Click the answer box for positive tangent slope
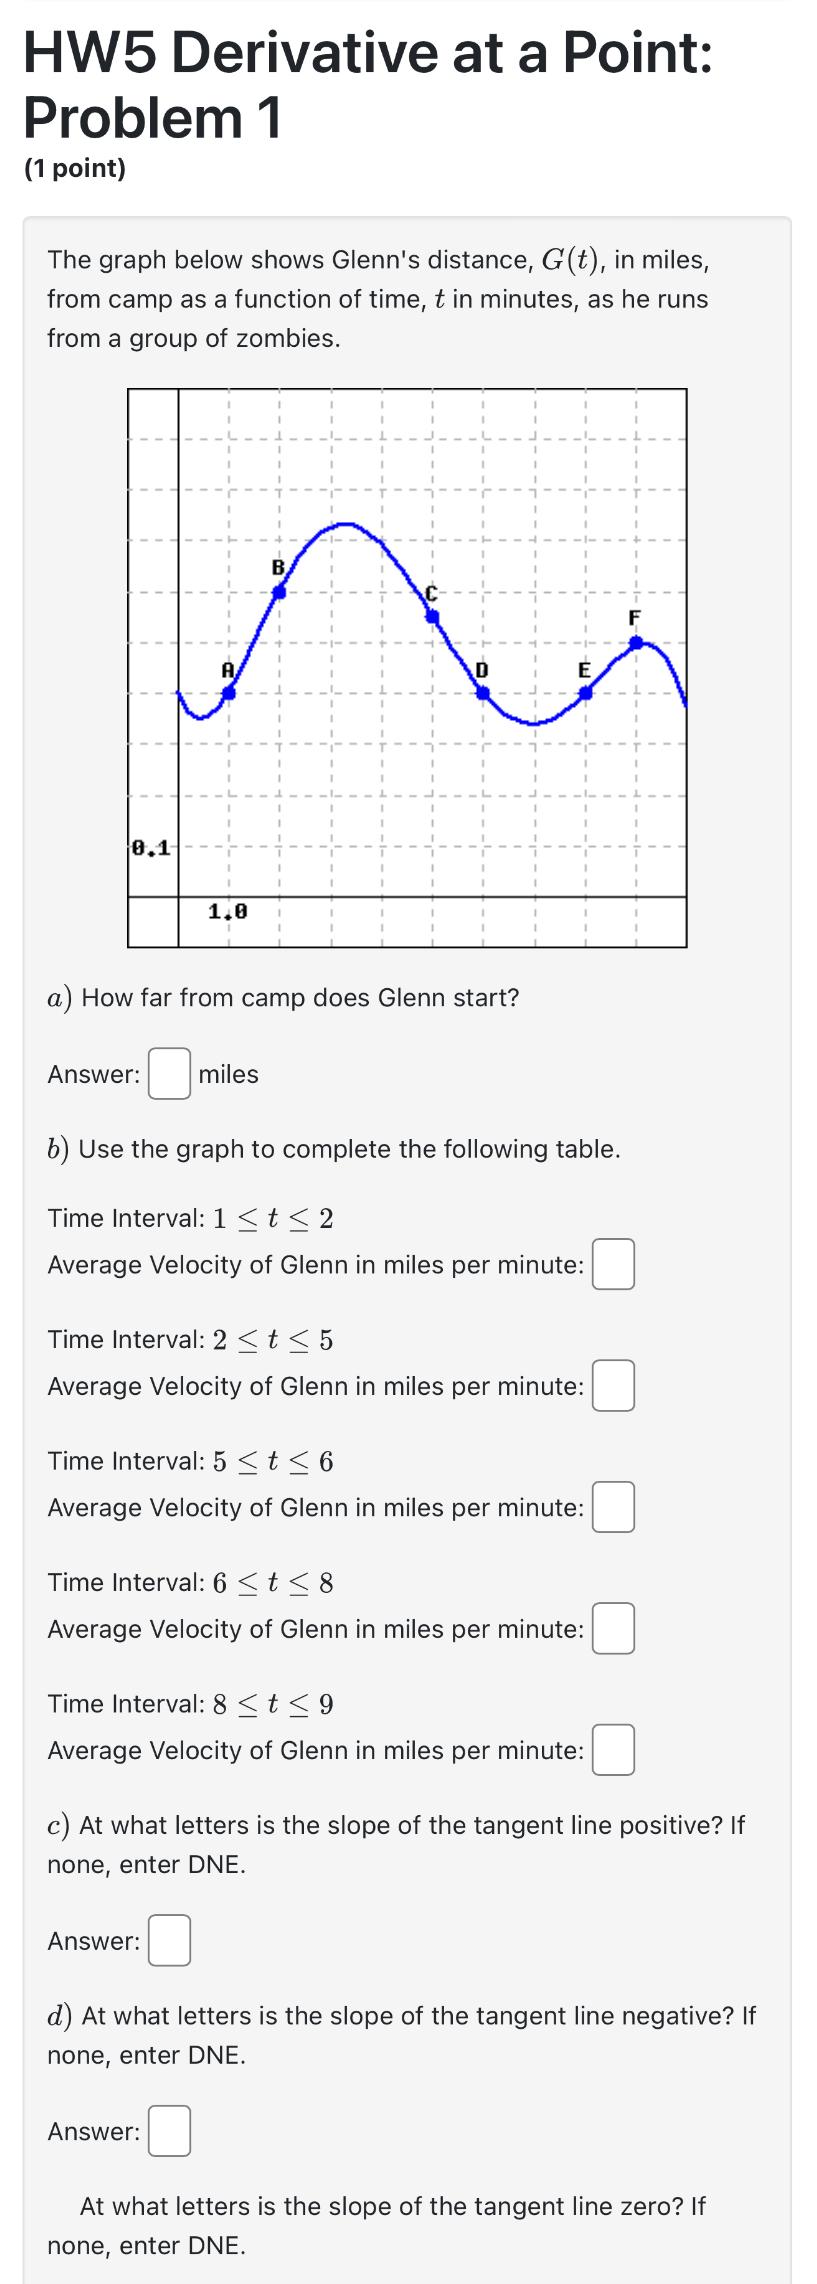The width and height of the screenshot is (817, 2284). pos(168,1941)
